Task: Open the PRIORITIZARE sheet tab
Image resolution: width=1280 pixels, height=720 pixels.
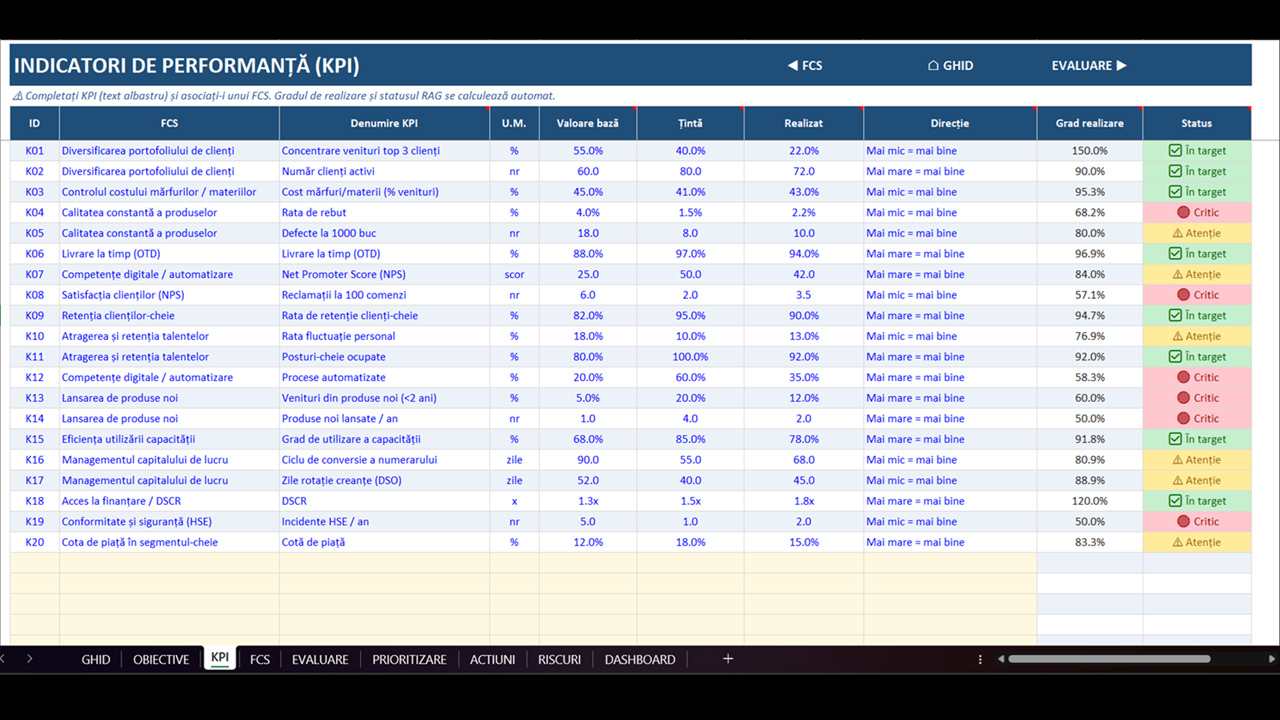Action: pos(409,659)
